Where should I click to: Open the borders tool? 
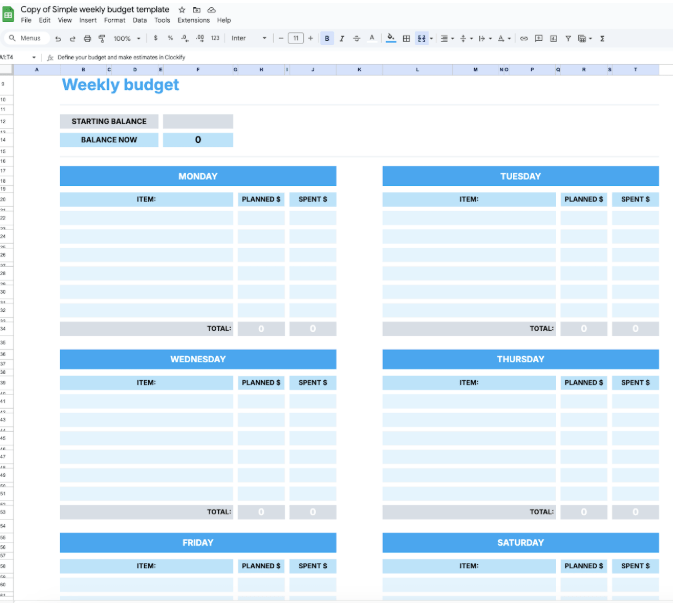pos(406,39)
